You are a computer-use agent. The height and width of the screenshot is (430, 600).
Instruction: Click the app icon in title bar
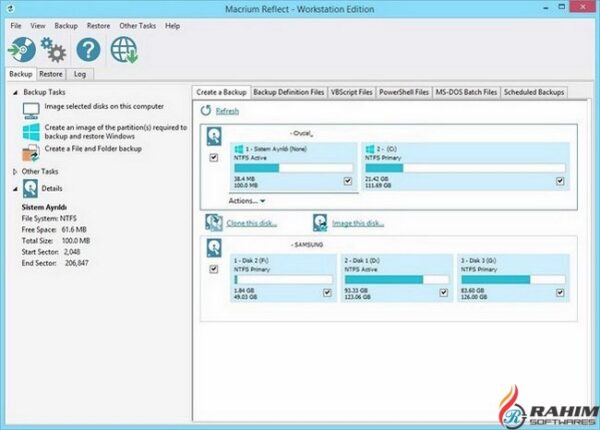point(11,8)
